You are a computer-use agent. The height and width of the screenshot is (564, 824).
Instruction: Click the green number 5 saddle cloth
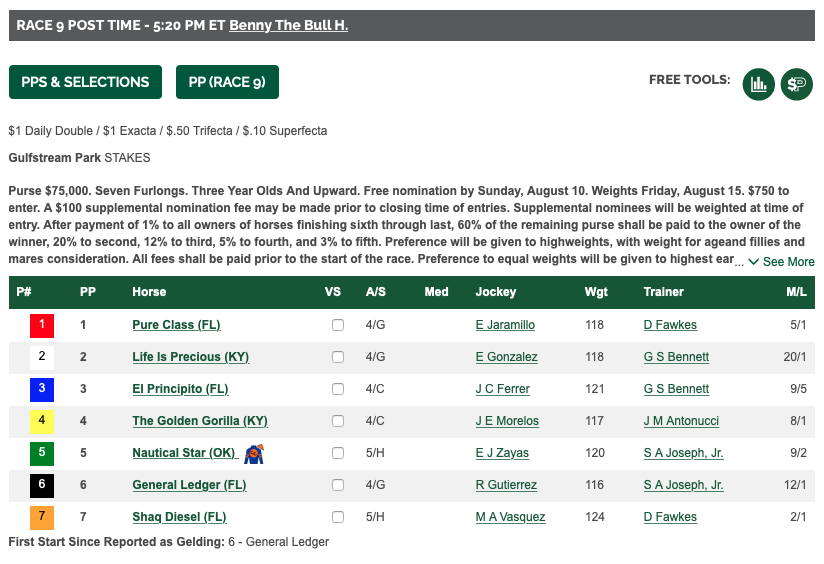coord(42,454)
